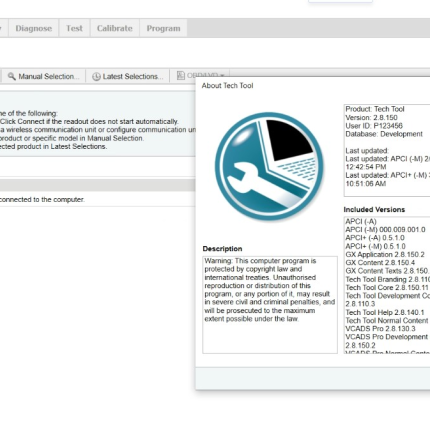Select the 'APCI (-A)' entry

click(361, 221)
